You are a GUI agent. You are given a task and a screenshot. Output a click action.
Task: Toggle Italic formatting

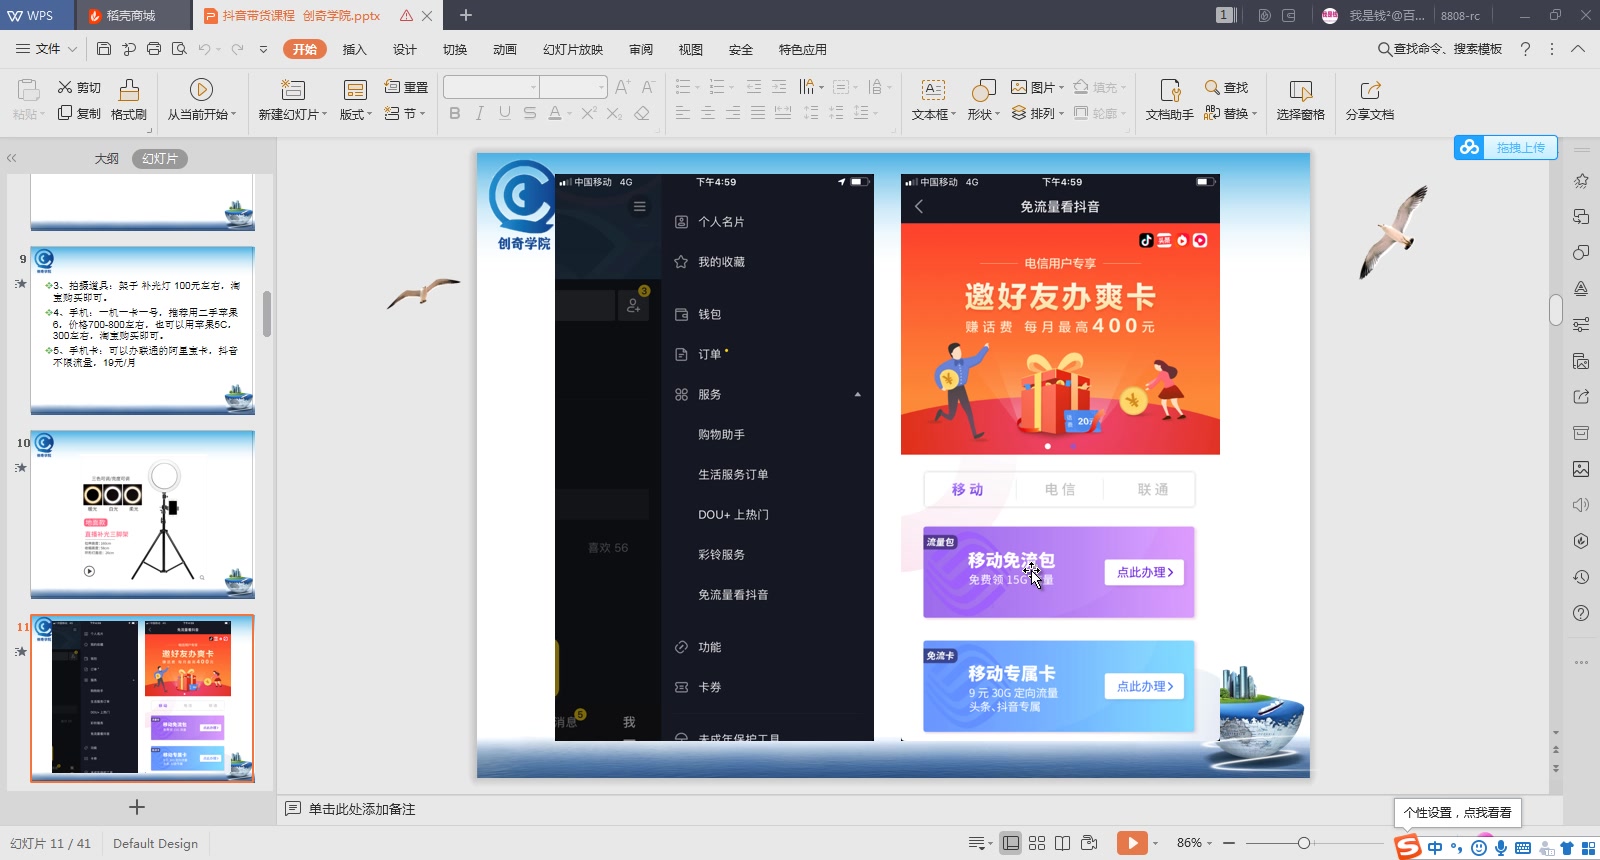point(480,114)
